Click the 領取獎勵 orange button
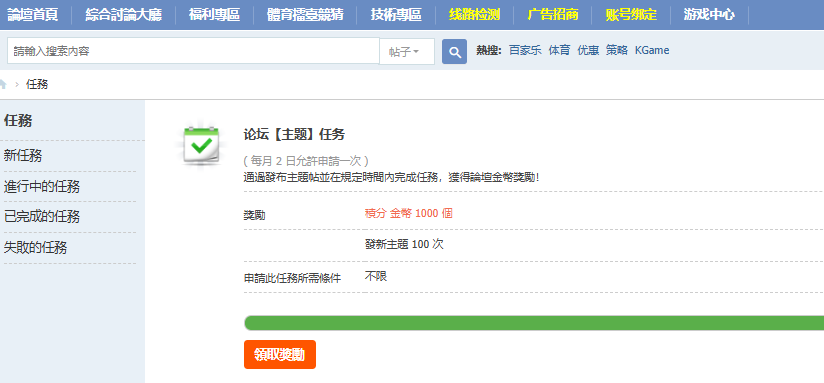This screenshot has width=824, height=383. pos(280,355)
